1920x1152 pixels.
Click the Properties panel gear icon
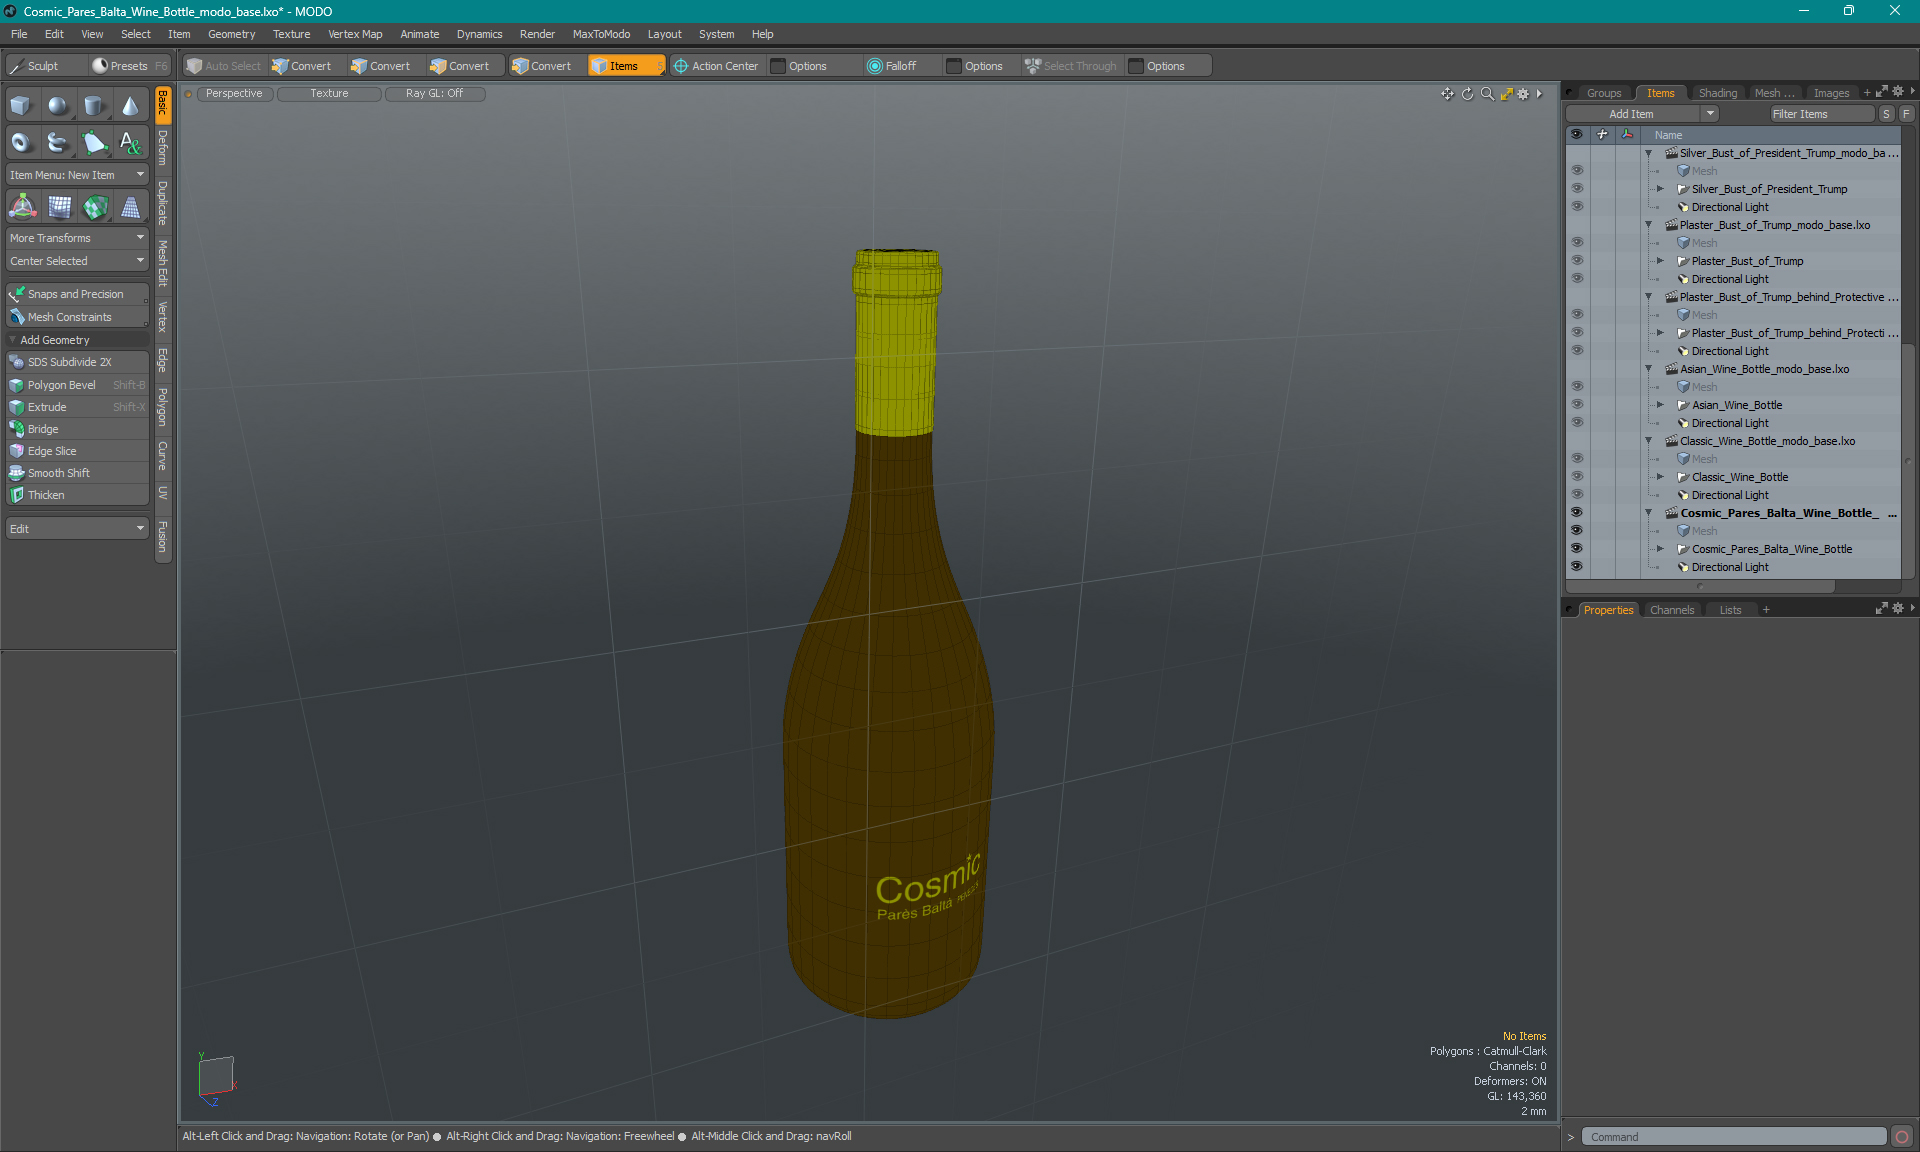coord(1898,609)
